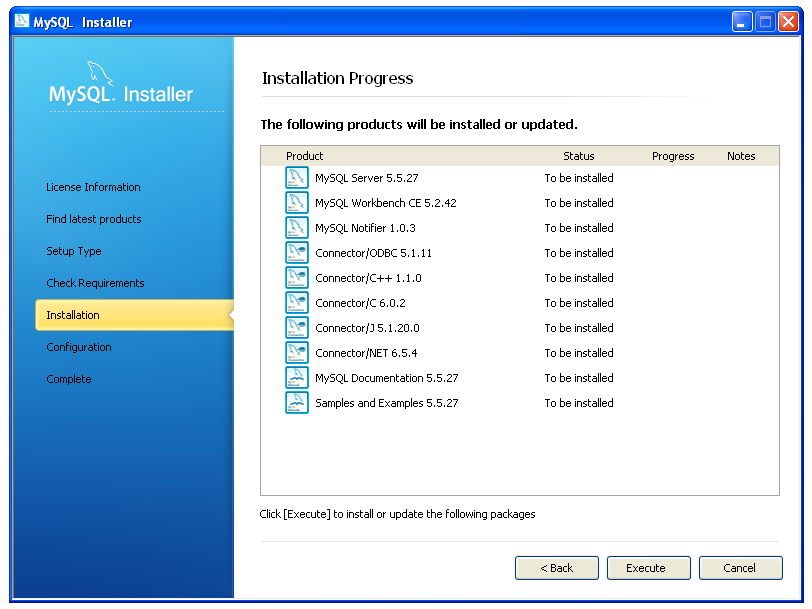The image size is (812, 609).
Task: Select the 'Connector/C 6.0.2' text
Action: pyautogui.click(x=360, y=303)
